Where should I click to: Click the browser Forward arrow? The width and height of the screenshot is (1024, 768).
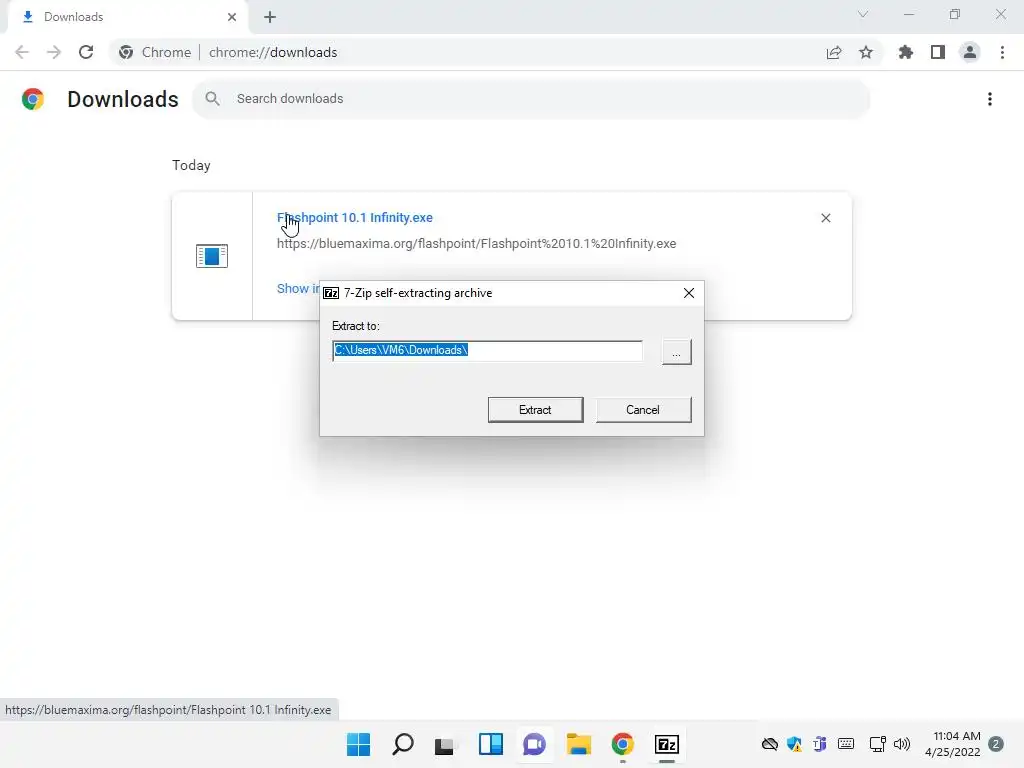pos(54,52)
